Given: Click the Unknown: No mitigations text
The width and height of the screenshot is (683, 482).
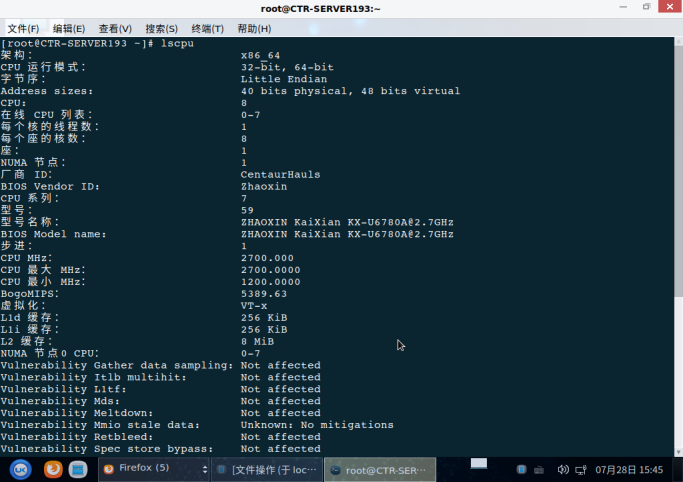Looking at the screenshot, I should [x=317, y=425].
